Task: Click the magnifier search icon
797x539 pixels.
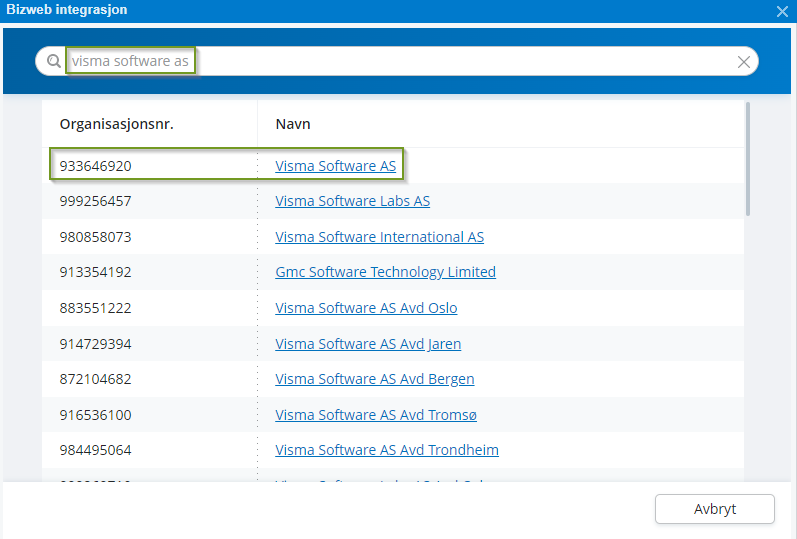Action: point(53,61)
